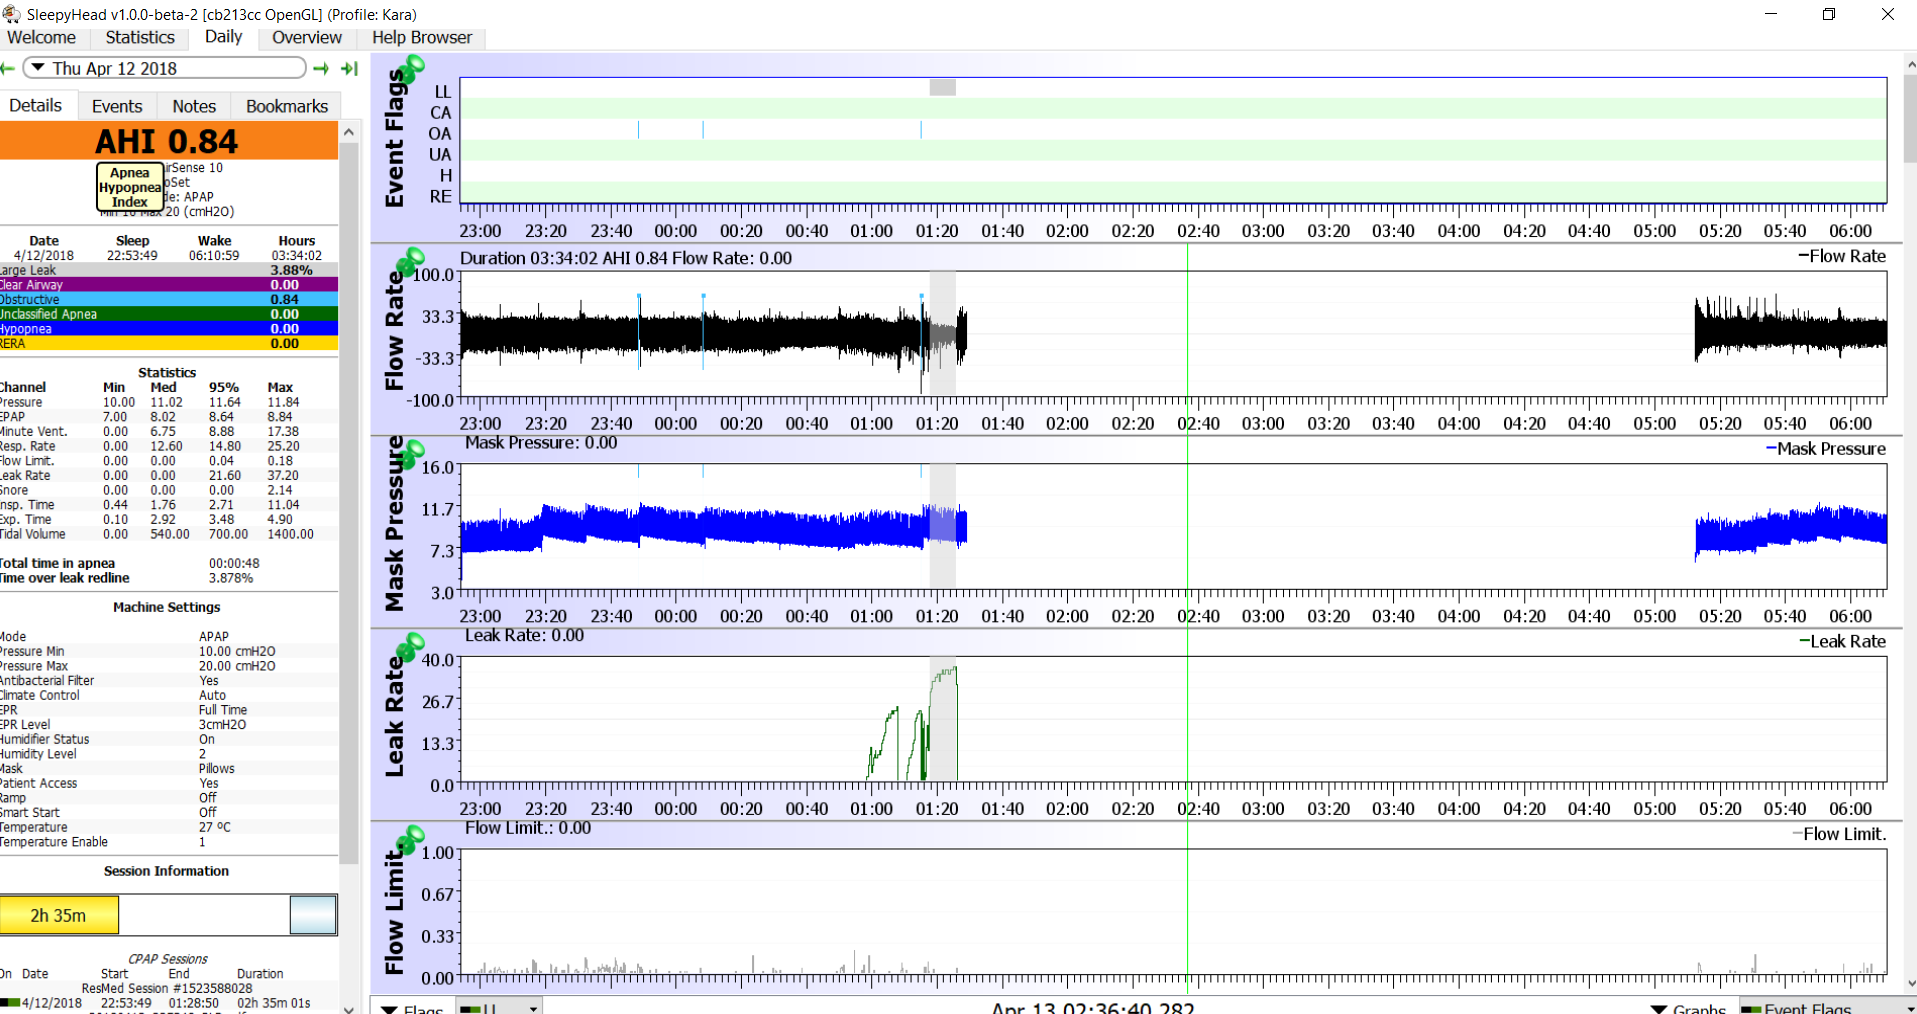
Task: Click the Event Flags graph pin icon
Action: [410, 69]
